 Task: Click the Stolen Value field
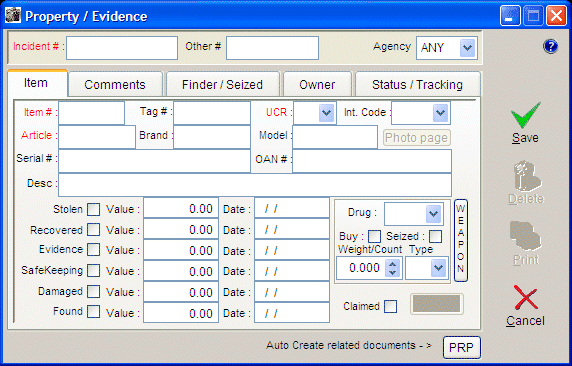point(181,208)
